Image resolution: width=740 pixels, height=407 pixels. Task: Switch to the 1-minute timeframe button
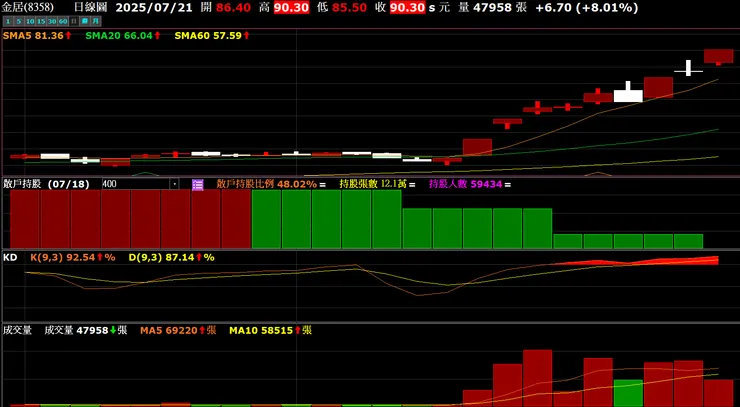tap(8, 21)
